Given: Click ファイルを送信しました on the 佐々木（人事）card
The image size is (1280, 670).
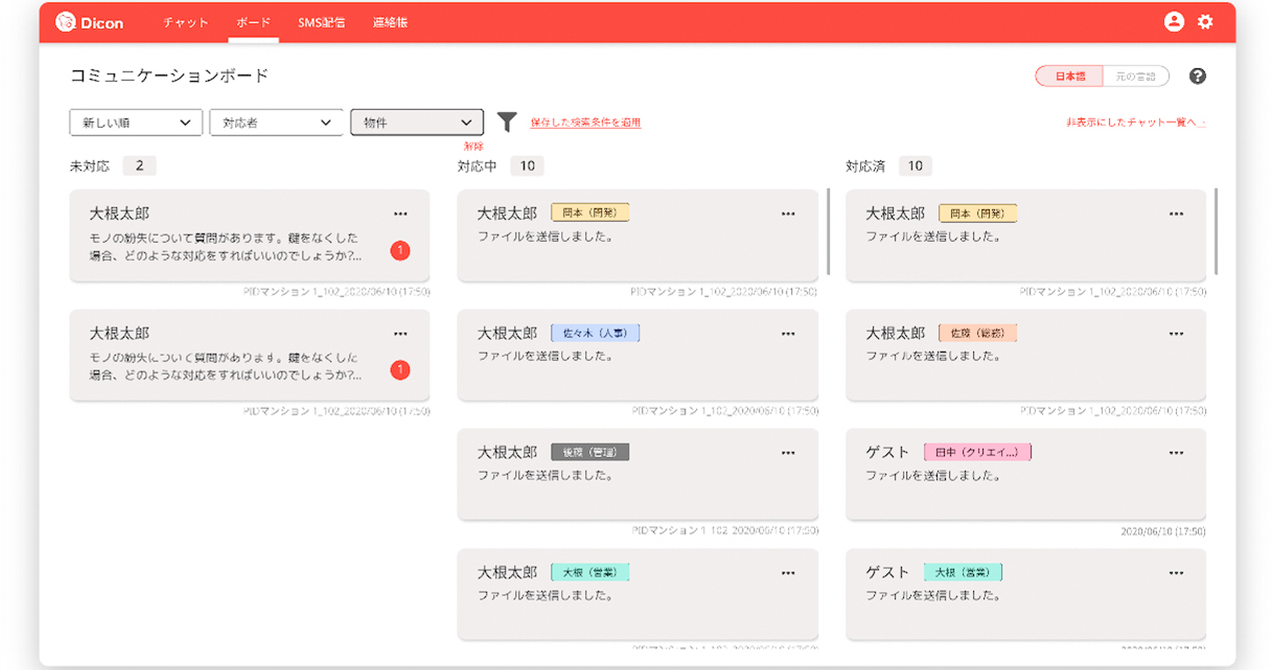Looking at the screenshot, I should (x=545, y=356).
